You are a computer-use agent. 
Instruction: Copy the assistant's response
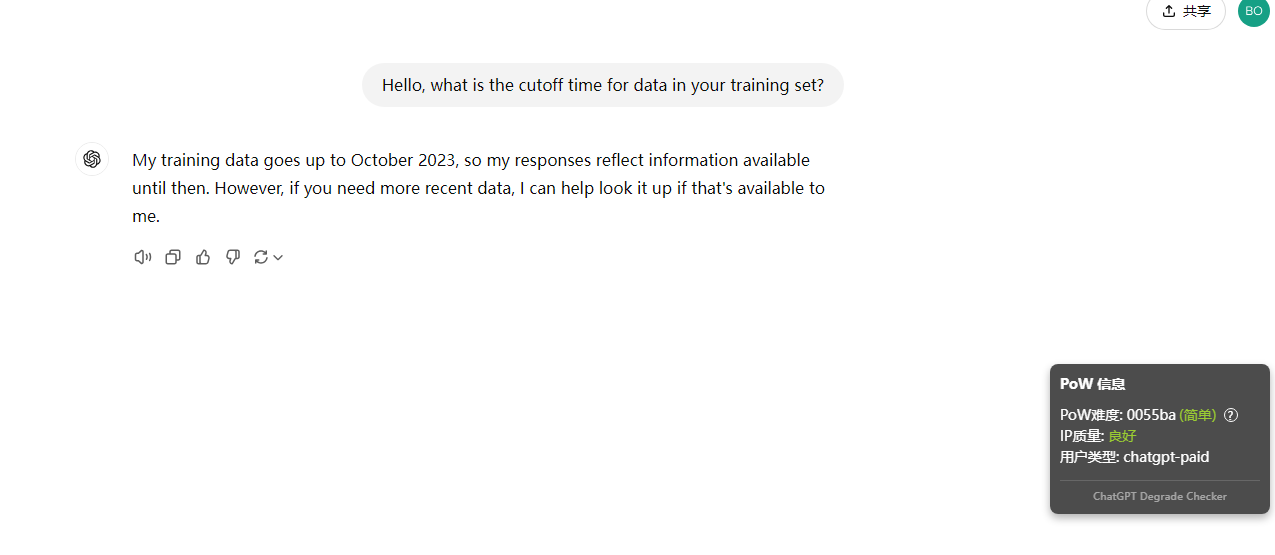point(173,257)
